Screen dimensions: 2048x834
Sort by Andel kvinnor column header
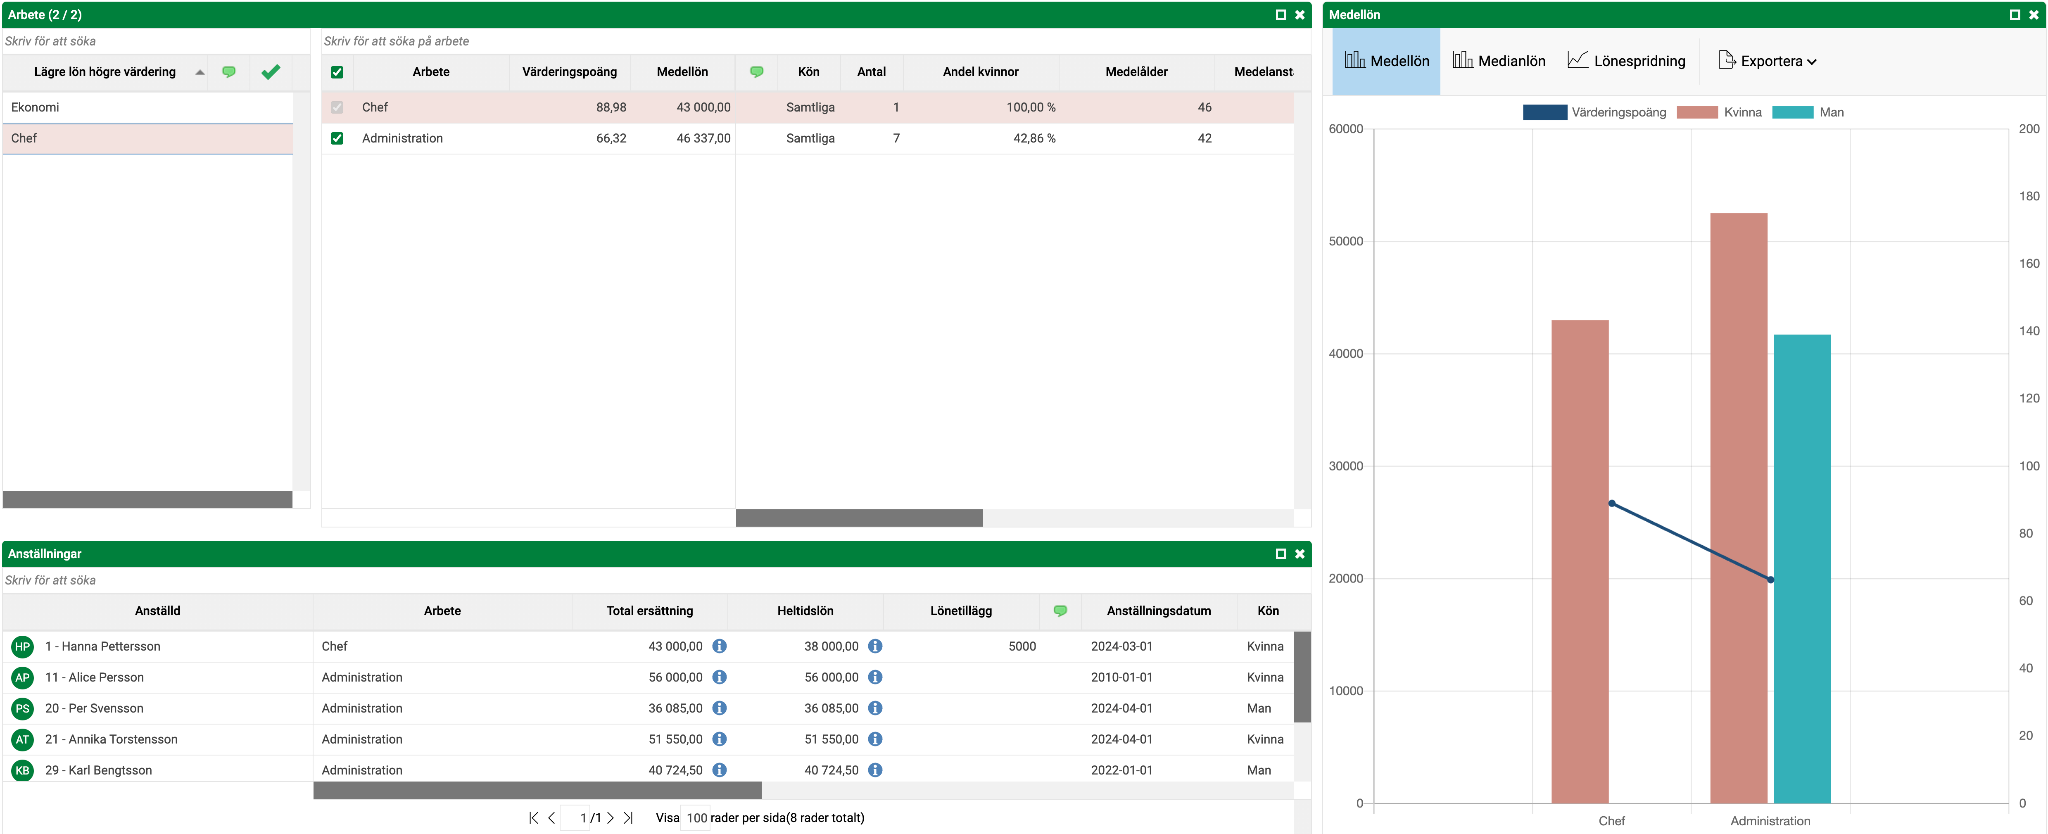tap(980, 72)
